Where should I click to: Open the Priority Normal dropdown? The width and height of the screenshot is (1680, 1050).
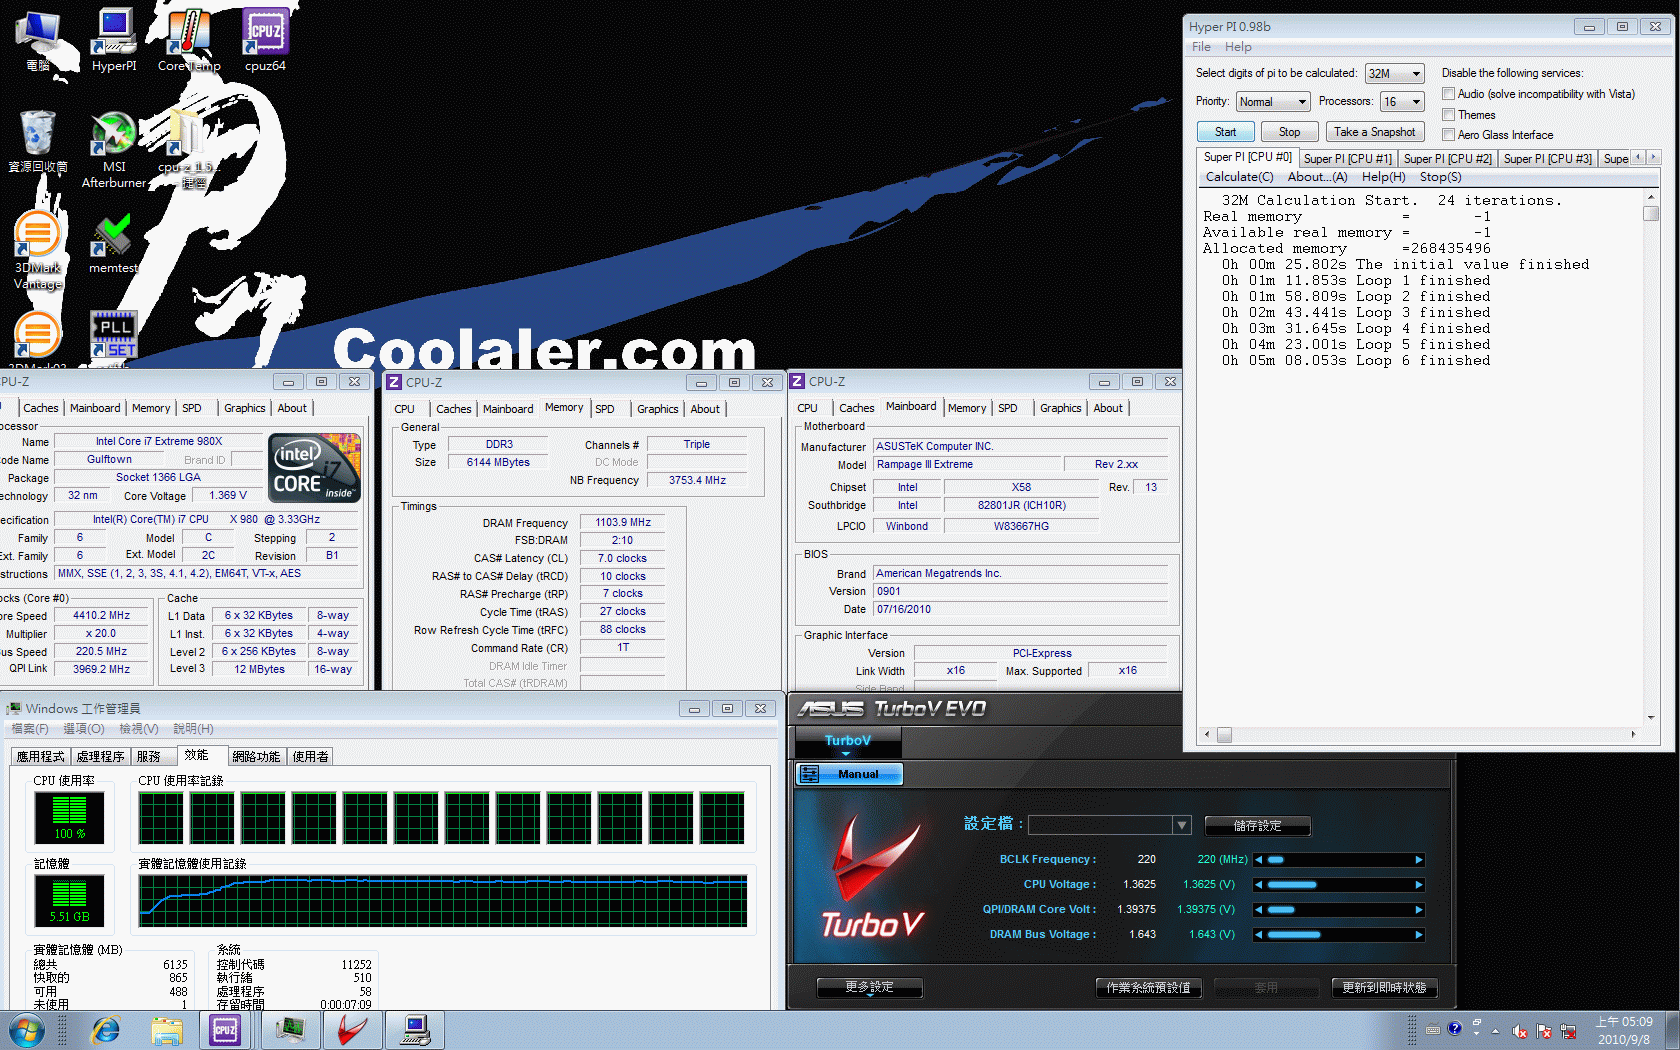pos(1272,102)
